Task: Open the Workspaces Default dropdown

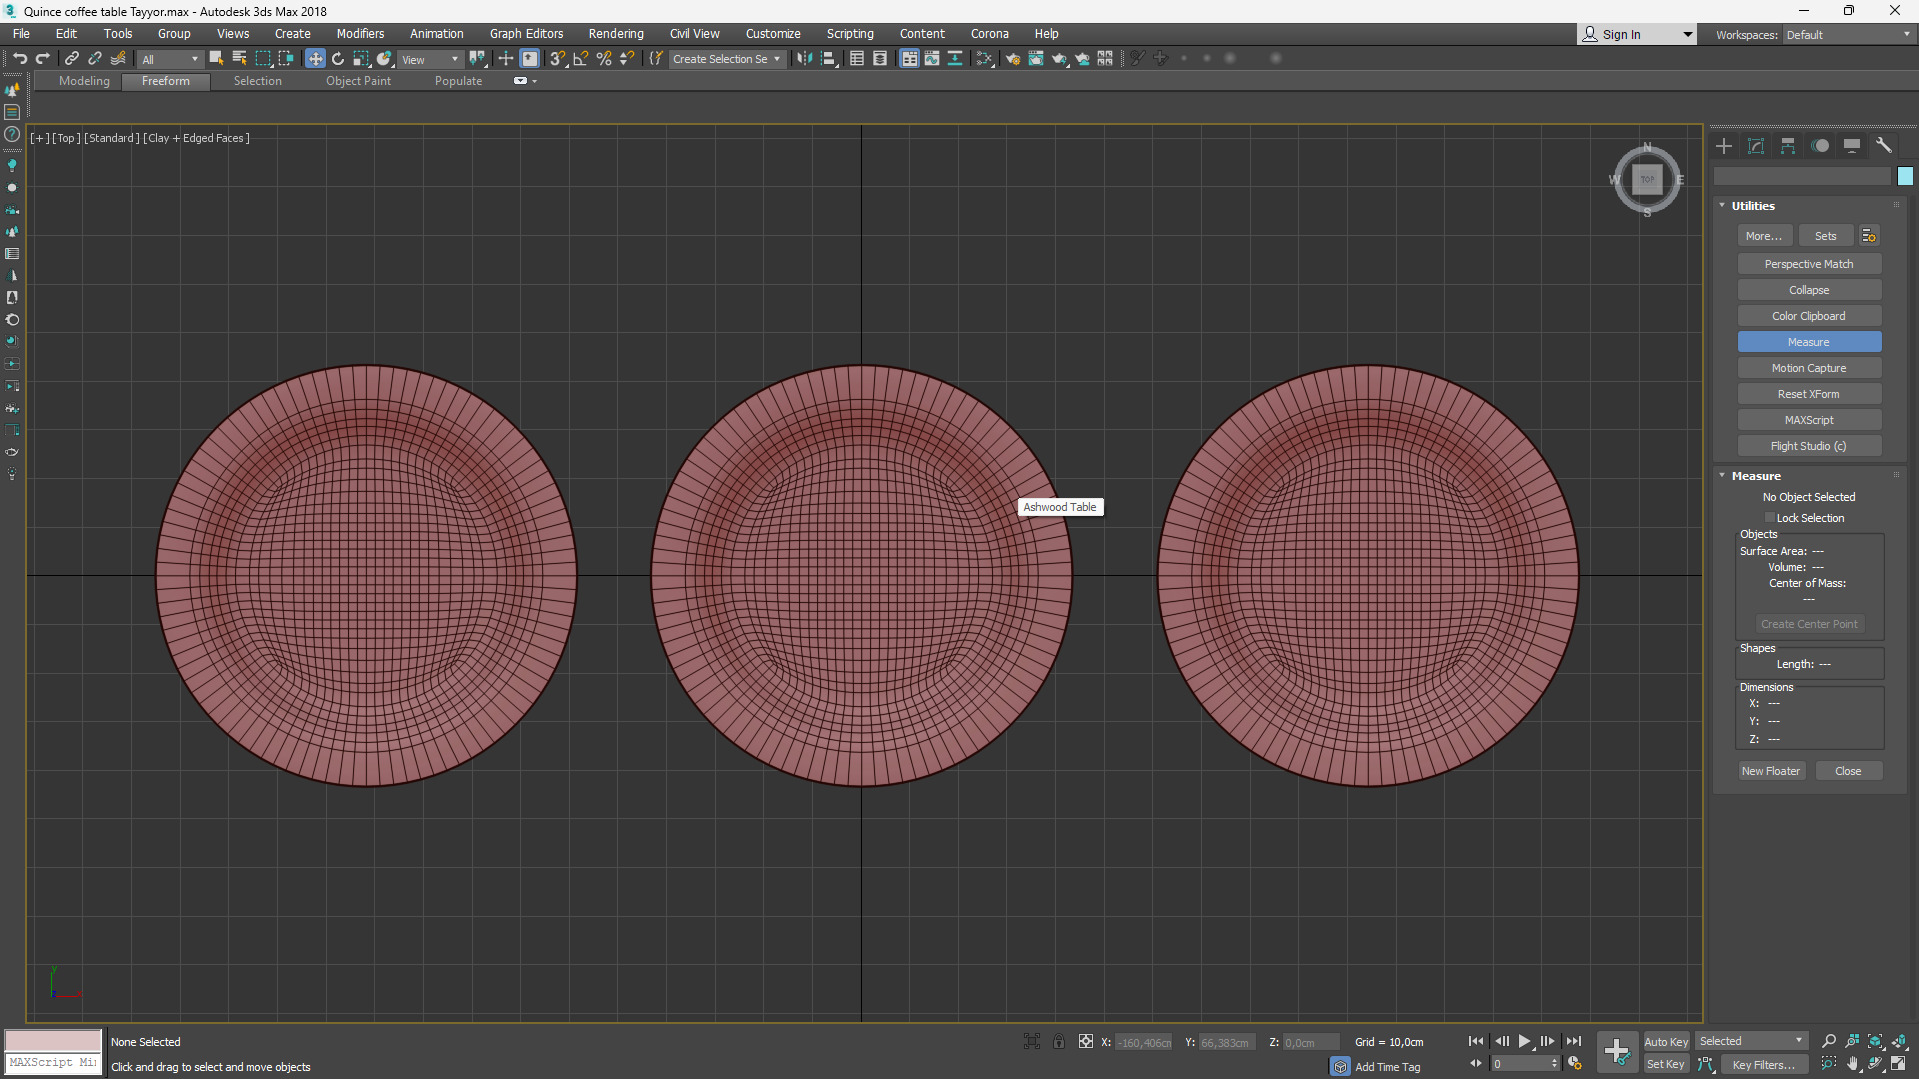Action: [1848, 35]
